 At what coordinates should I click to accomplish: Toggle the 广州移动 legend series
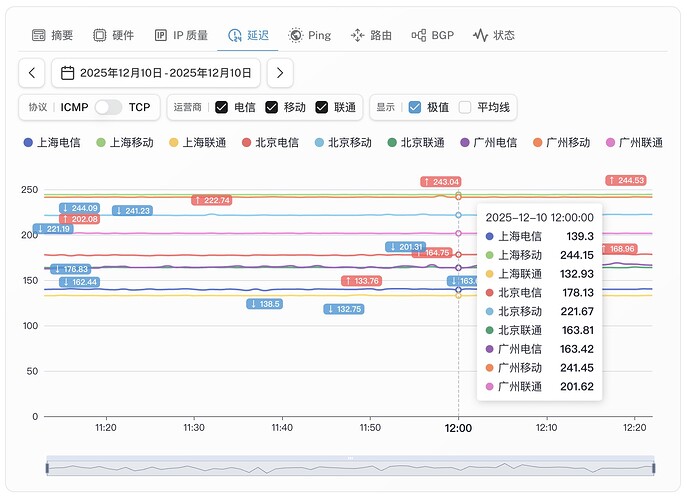pyautogui.click(x=561, y=142)
